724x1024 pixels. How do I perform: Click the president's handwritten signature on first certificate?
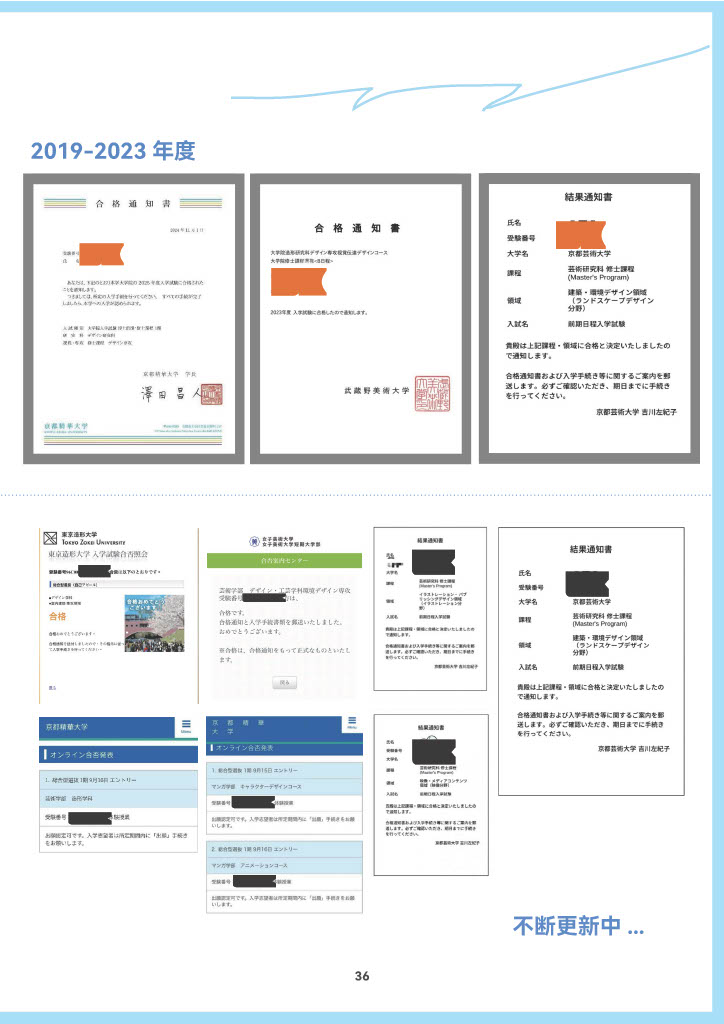point(164,394)
